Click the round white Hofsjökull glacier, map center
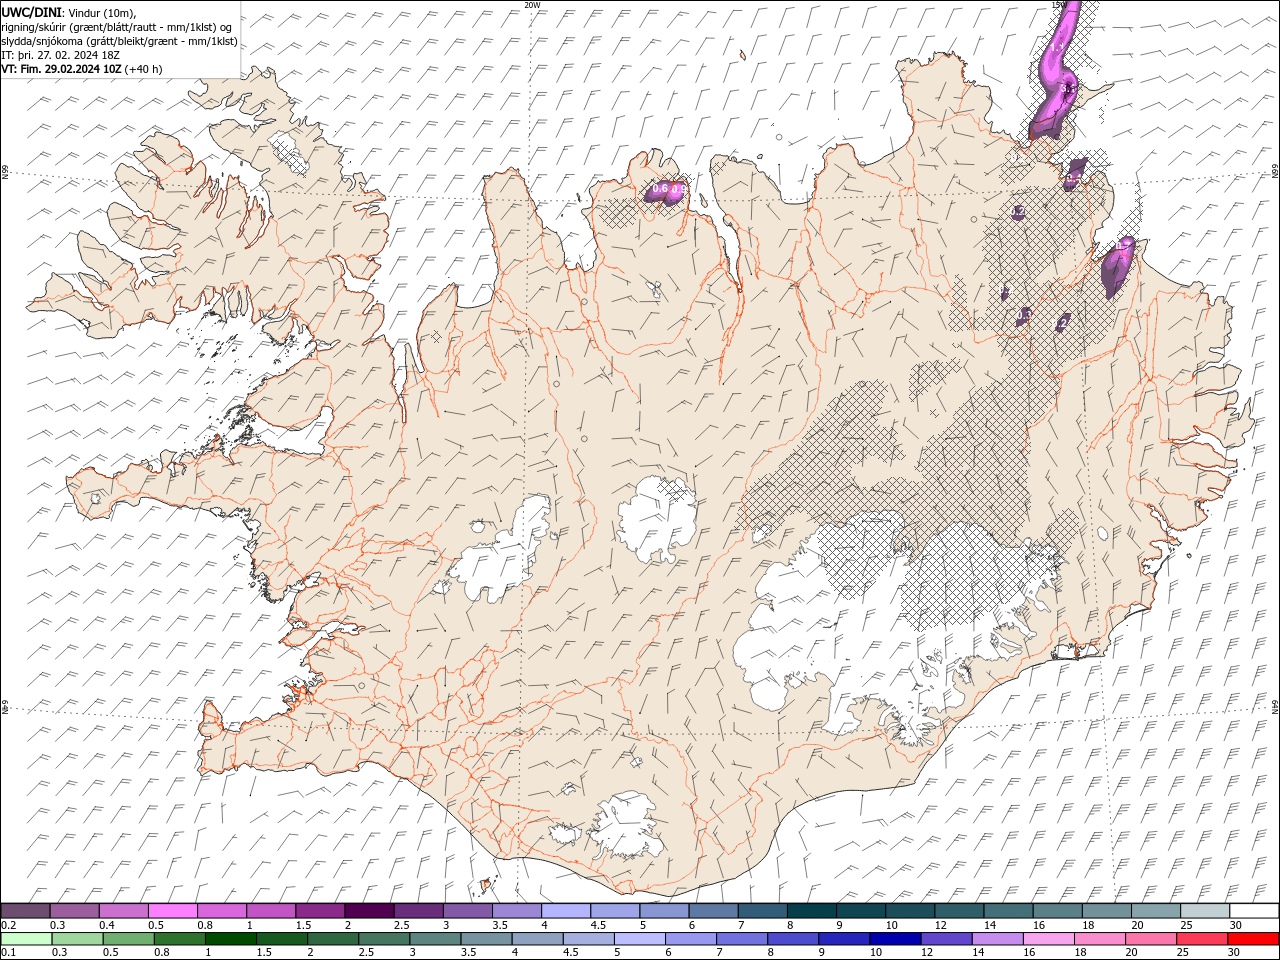Viewport: 1280px width, 960px height. 657,519
